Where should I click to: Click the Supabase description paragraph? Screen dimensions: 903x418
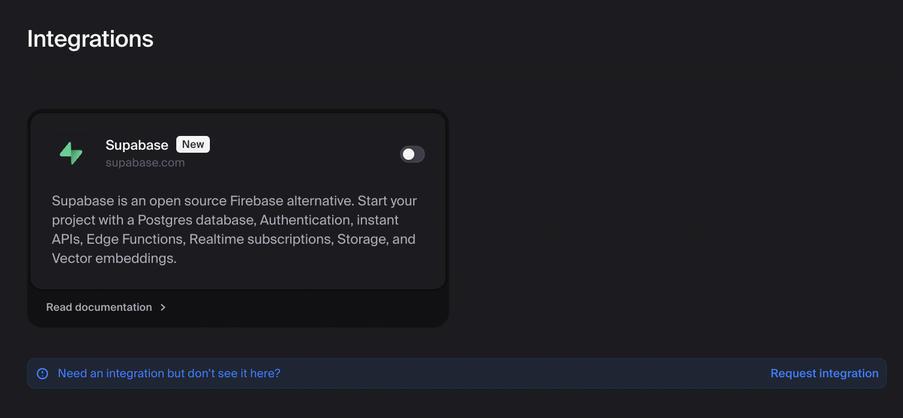tap(234, 230)
